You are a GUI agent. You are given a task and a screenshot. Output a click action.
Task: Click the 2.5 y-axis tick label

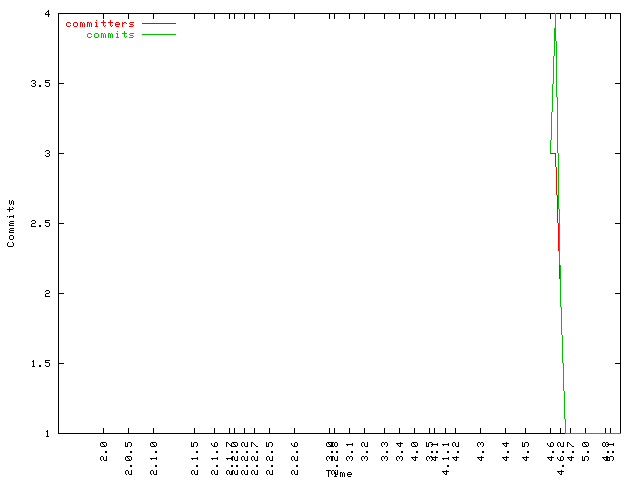(41, 223)
